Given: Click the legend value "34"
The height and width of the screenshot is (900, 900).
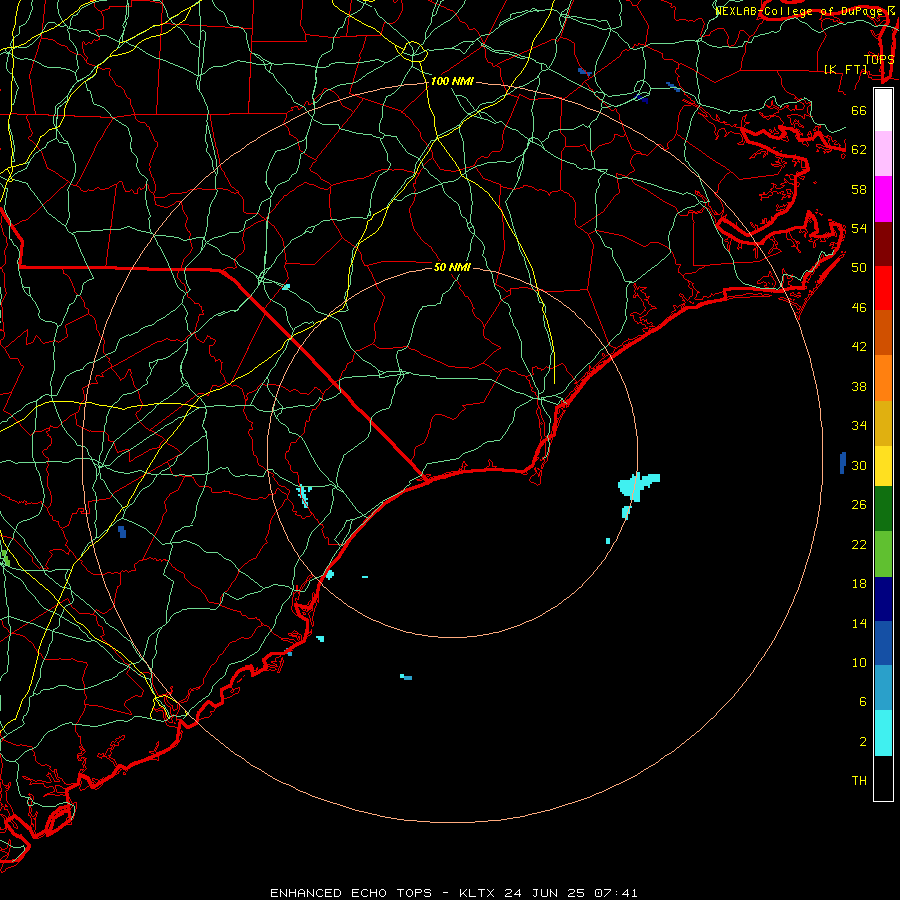Looking at the screenshot, I should click(859, 426).
